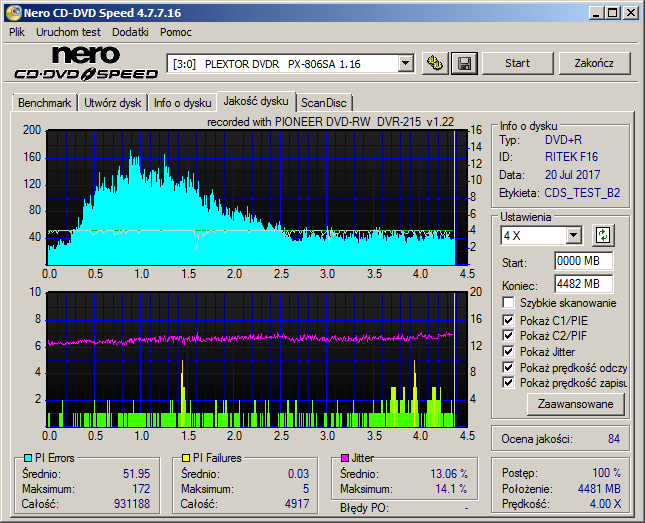Click the speed value 4.00 X
Viewport: 645px width, 523px height.
pos(605,504)
